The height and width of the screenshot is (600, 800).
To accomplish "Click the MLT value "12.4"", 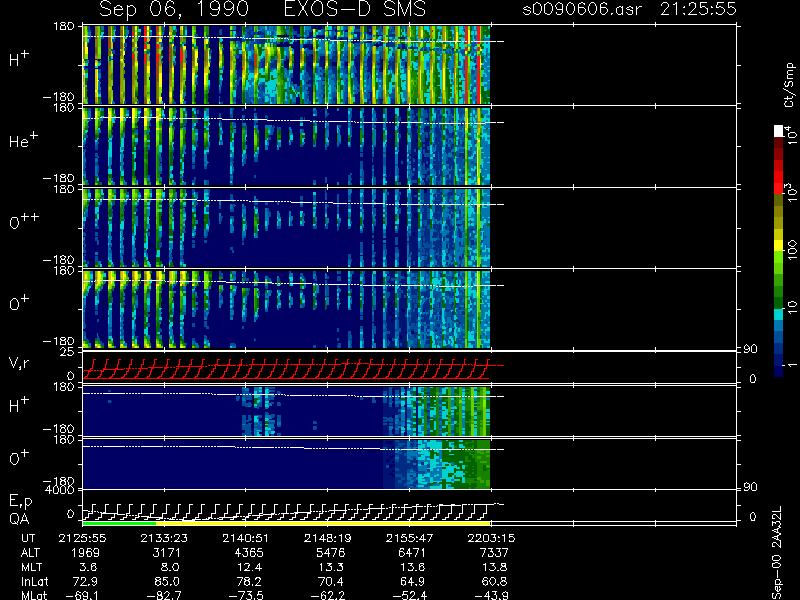I will click(x=249, y=567).
